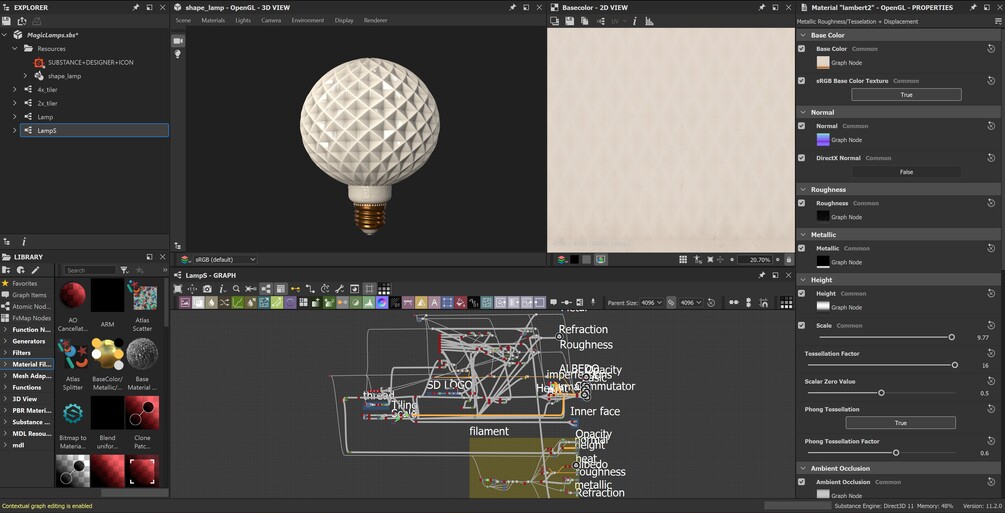Viewport: 1005px width, 513px height.
Task: Toggle the Scale checkbox
Action: point(801,326)
